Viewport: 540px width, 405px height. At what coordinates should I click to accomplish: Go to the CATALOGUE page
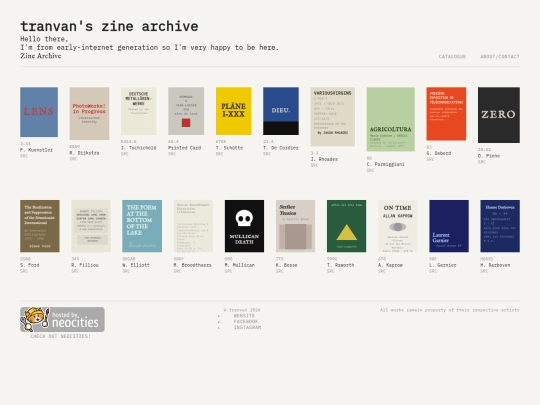[x=452, y=56]
